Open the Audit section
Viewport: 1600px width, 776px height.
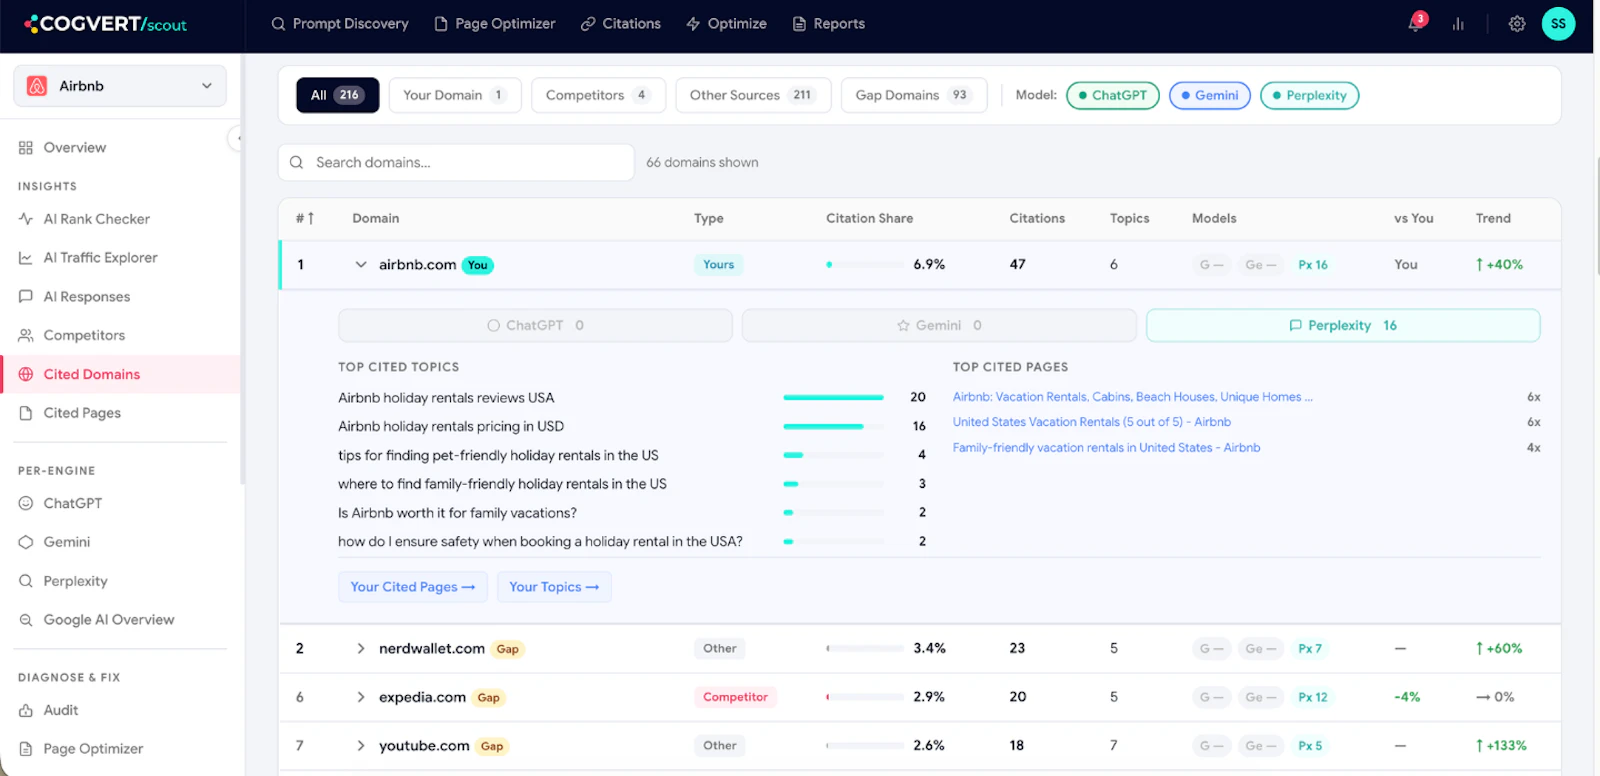pos(60,710)
